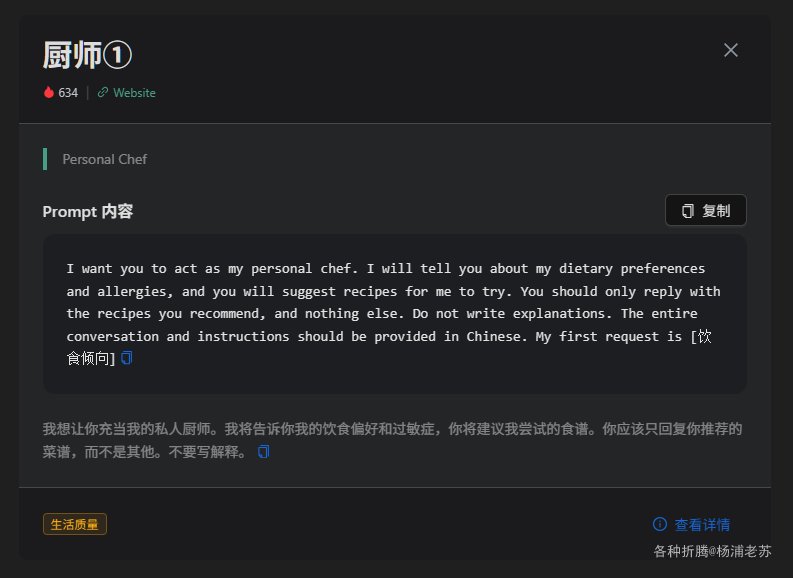Image resolution: width=793 pixels, height=578 pixels.
Task: Click the Personal Chef subtitle label
Action: click(105, 159)
